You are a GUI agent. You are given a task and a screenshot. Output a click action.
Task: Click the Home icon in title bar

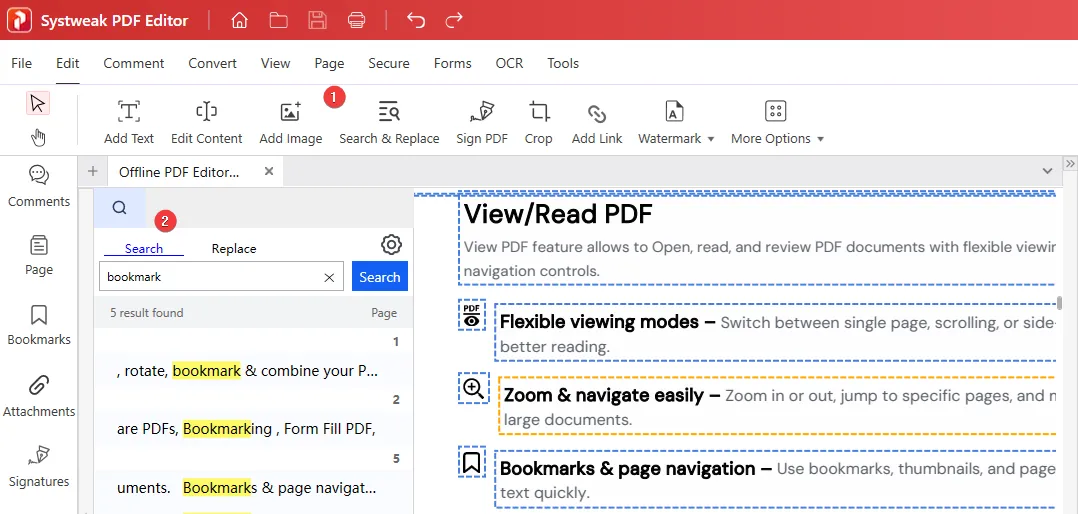point(239,20)
